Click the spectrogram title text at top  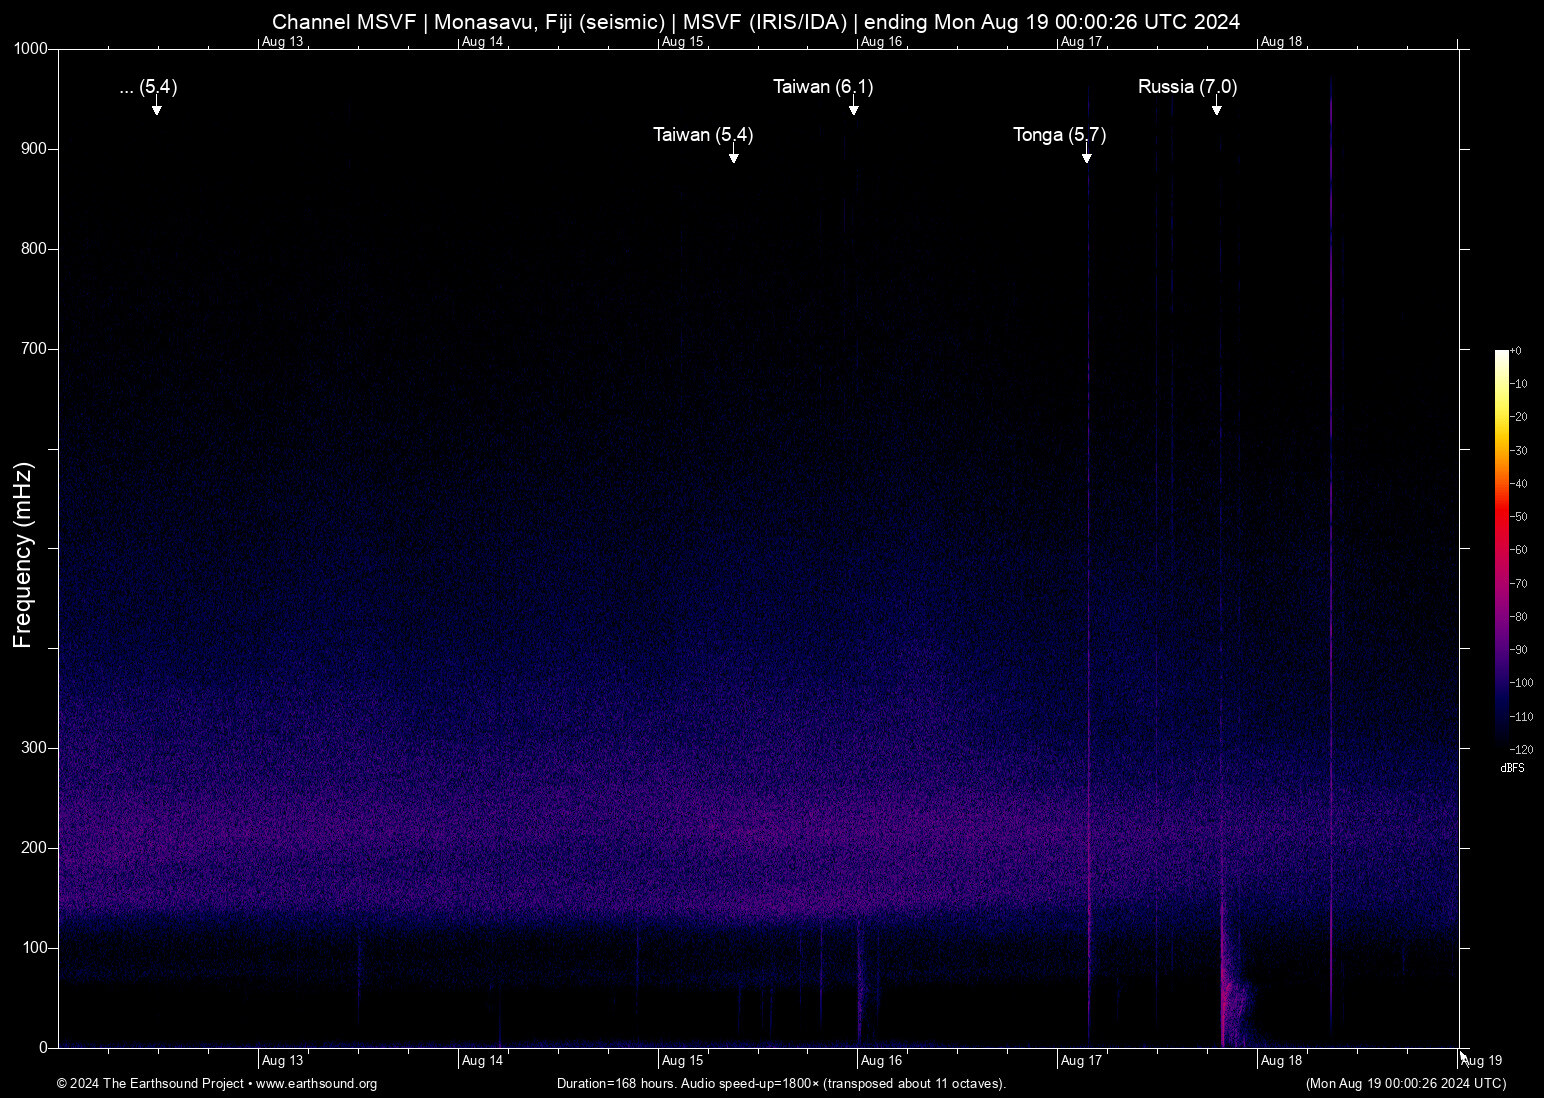pyautogui.click(x=755, y=22)
